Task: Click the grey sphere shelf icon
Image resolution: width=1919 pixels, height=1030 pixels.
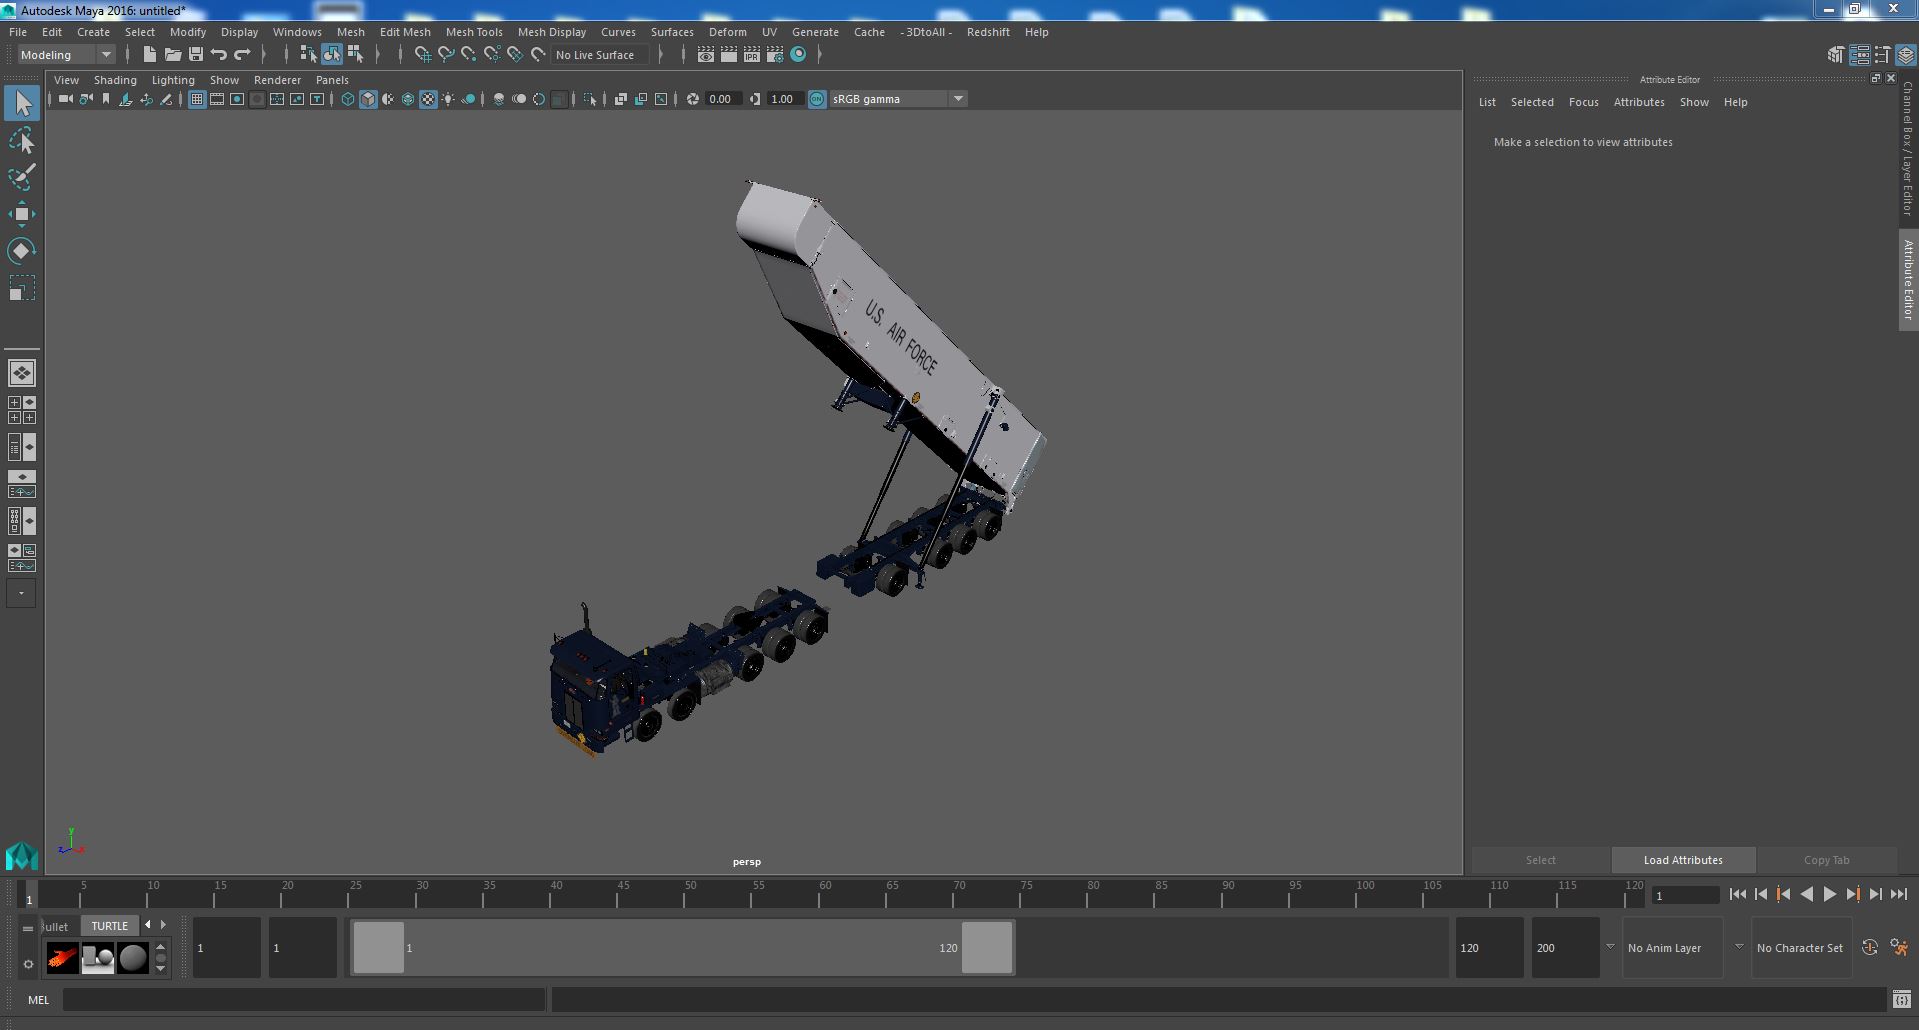Action: click(x=132, y=958)
